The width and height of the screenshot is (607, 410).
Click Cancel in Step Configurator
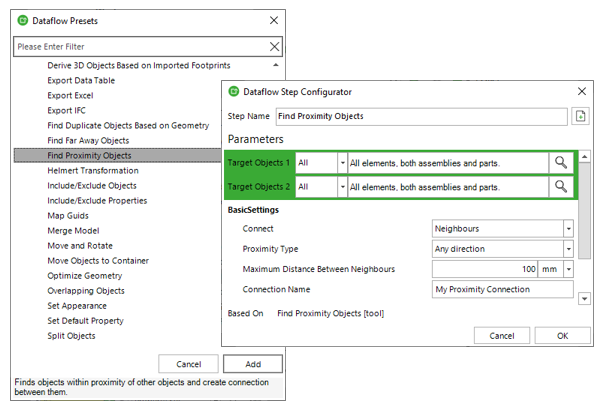pyautogui.click(x=502, y=336)
